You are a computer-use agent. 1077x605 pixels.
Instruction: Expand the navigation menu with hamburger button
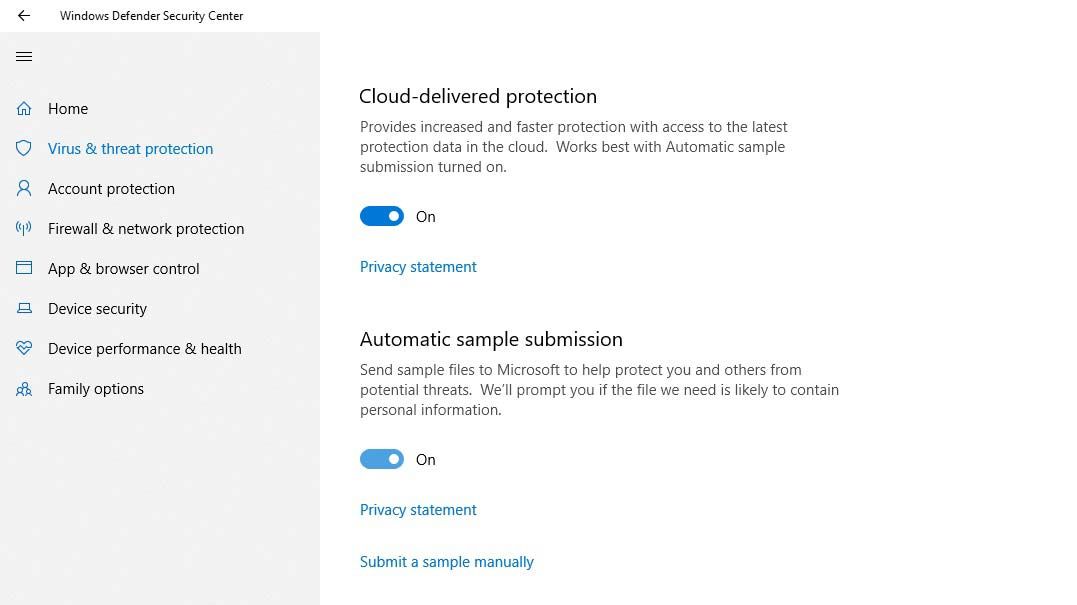click(x=24, y=56)
